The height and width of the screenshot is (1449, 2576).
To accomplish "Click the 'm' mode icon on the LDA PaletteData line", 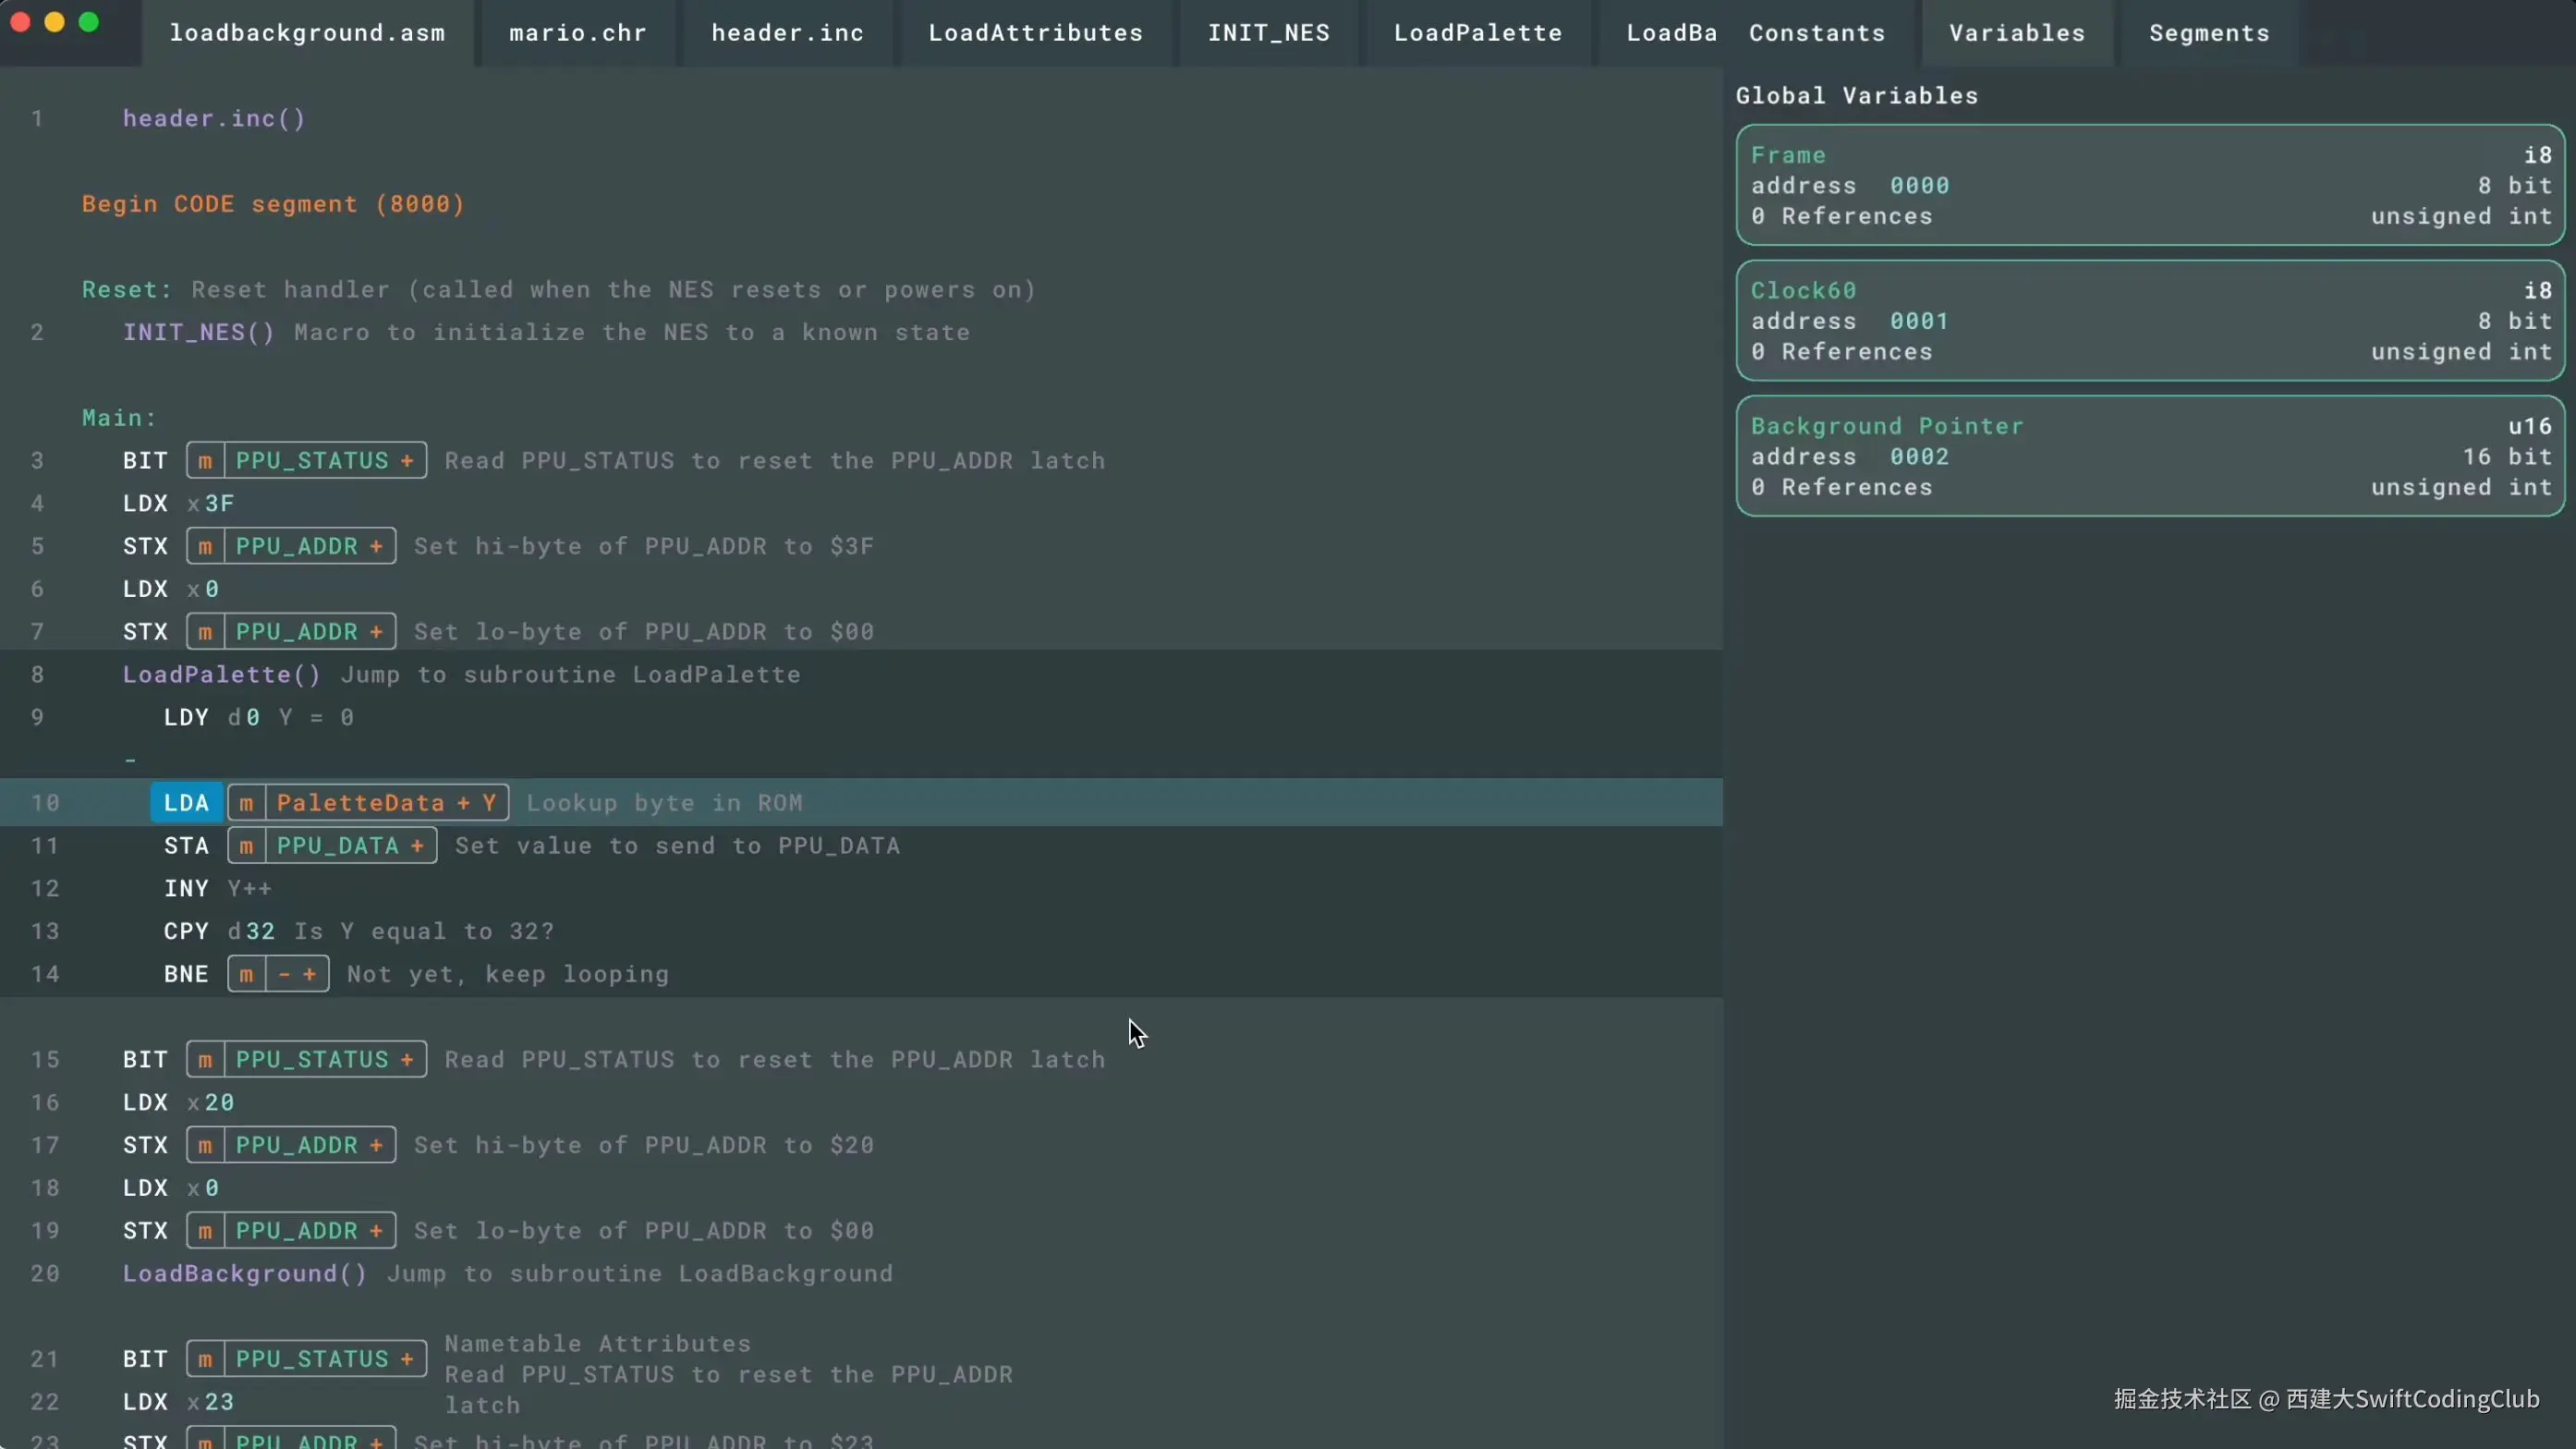I will pyautogui.click(x=246, y=803).
